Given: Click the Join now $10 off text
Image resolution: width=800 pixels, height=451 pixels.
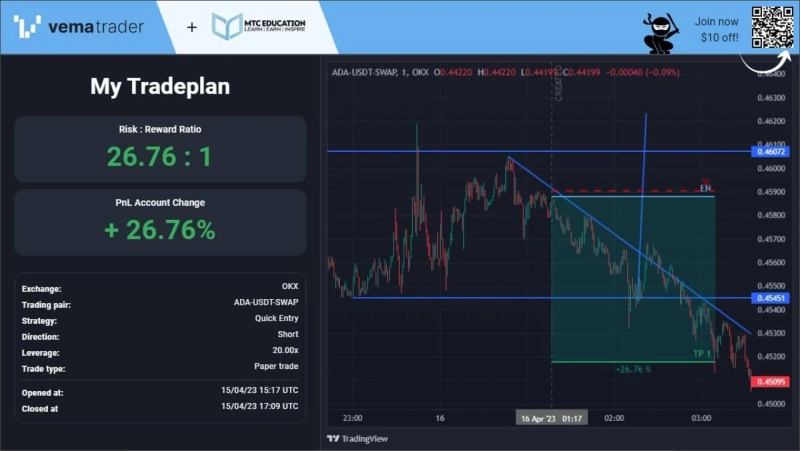Looking at the screenshot, I should (716, 29).
